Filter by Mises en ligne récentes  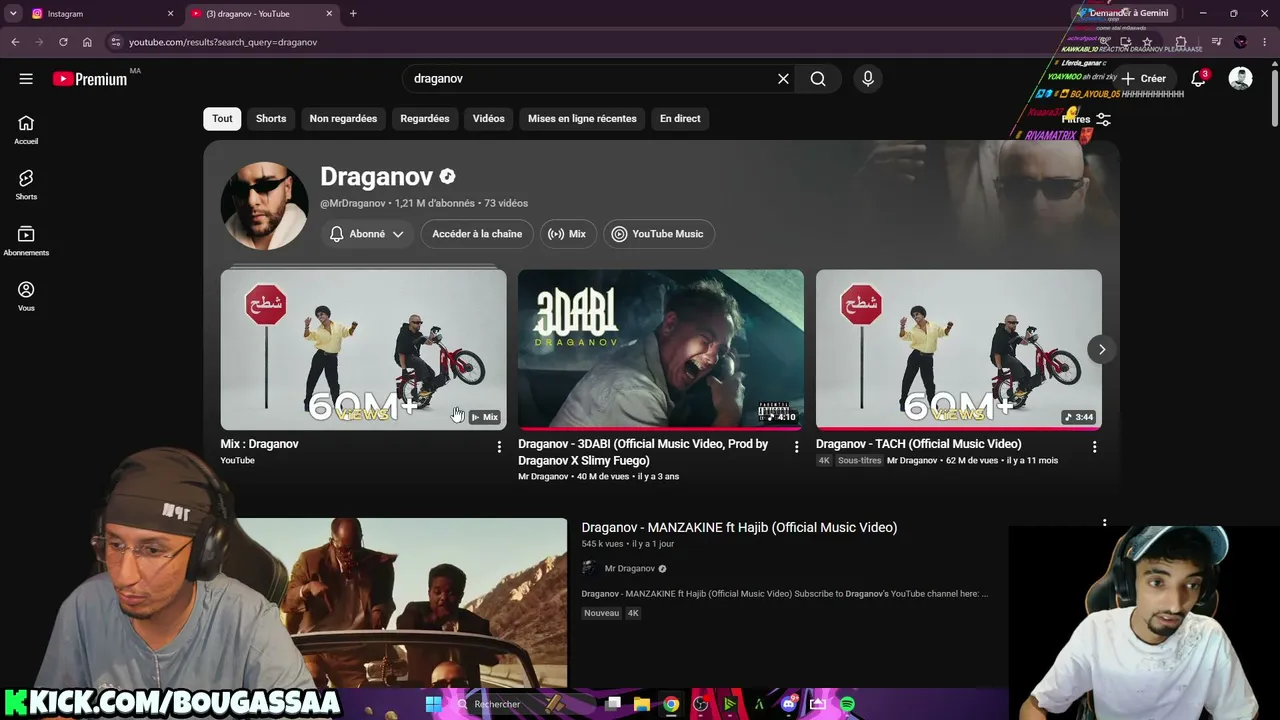582,118
